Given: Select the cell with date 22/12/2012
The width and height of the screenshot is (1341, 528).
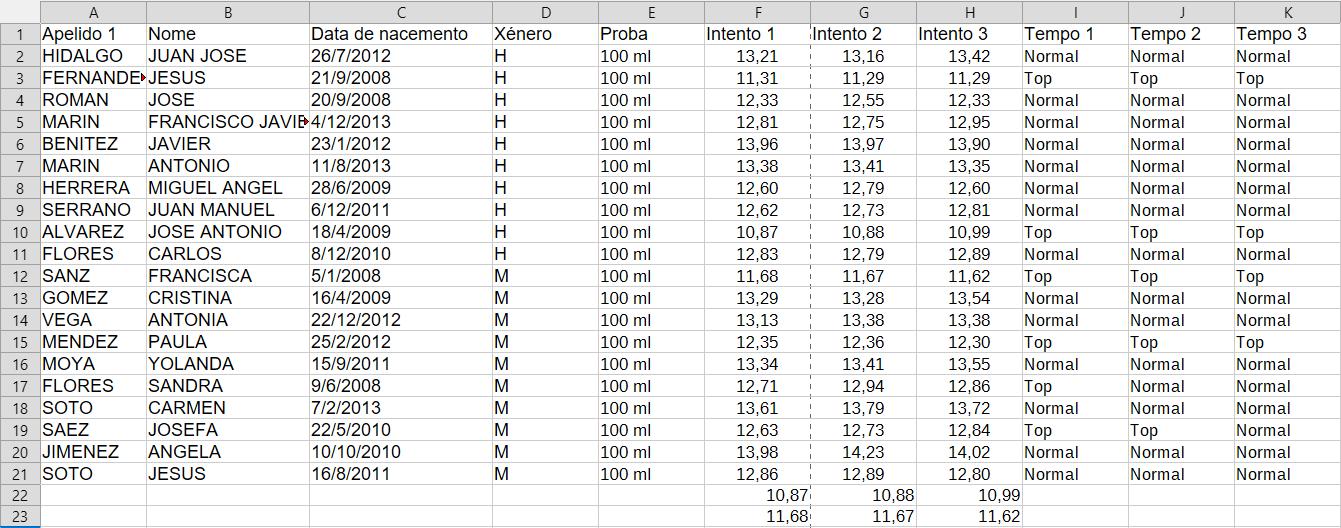Looking at the screenshot, I should pos(401,320).
